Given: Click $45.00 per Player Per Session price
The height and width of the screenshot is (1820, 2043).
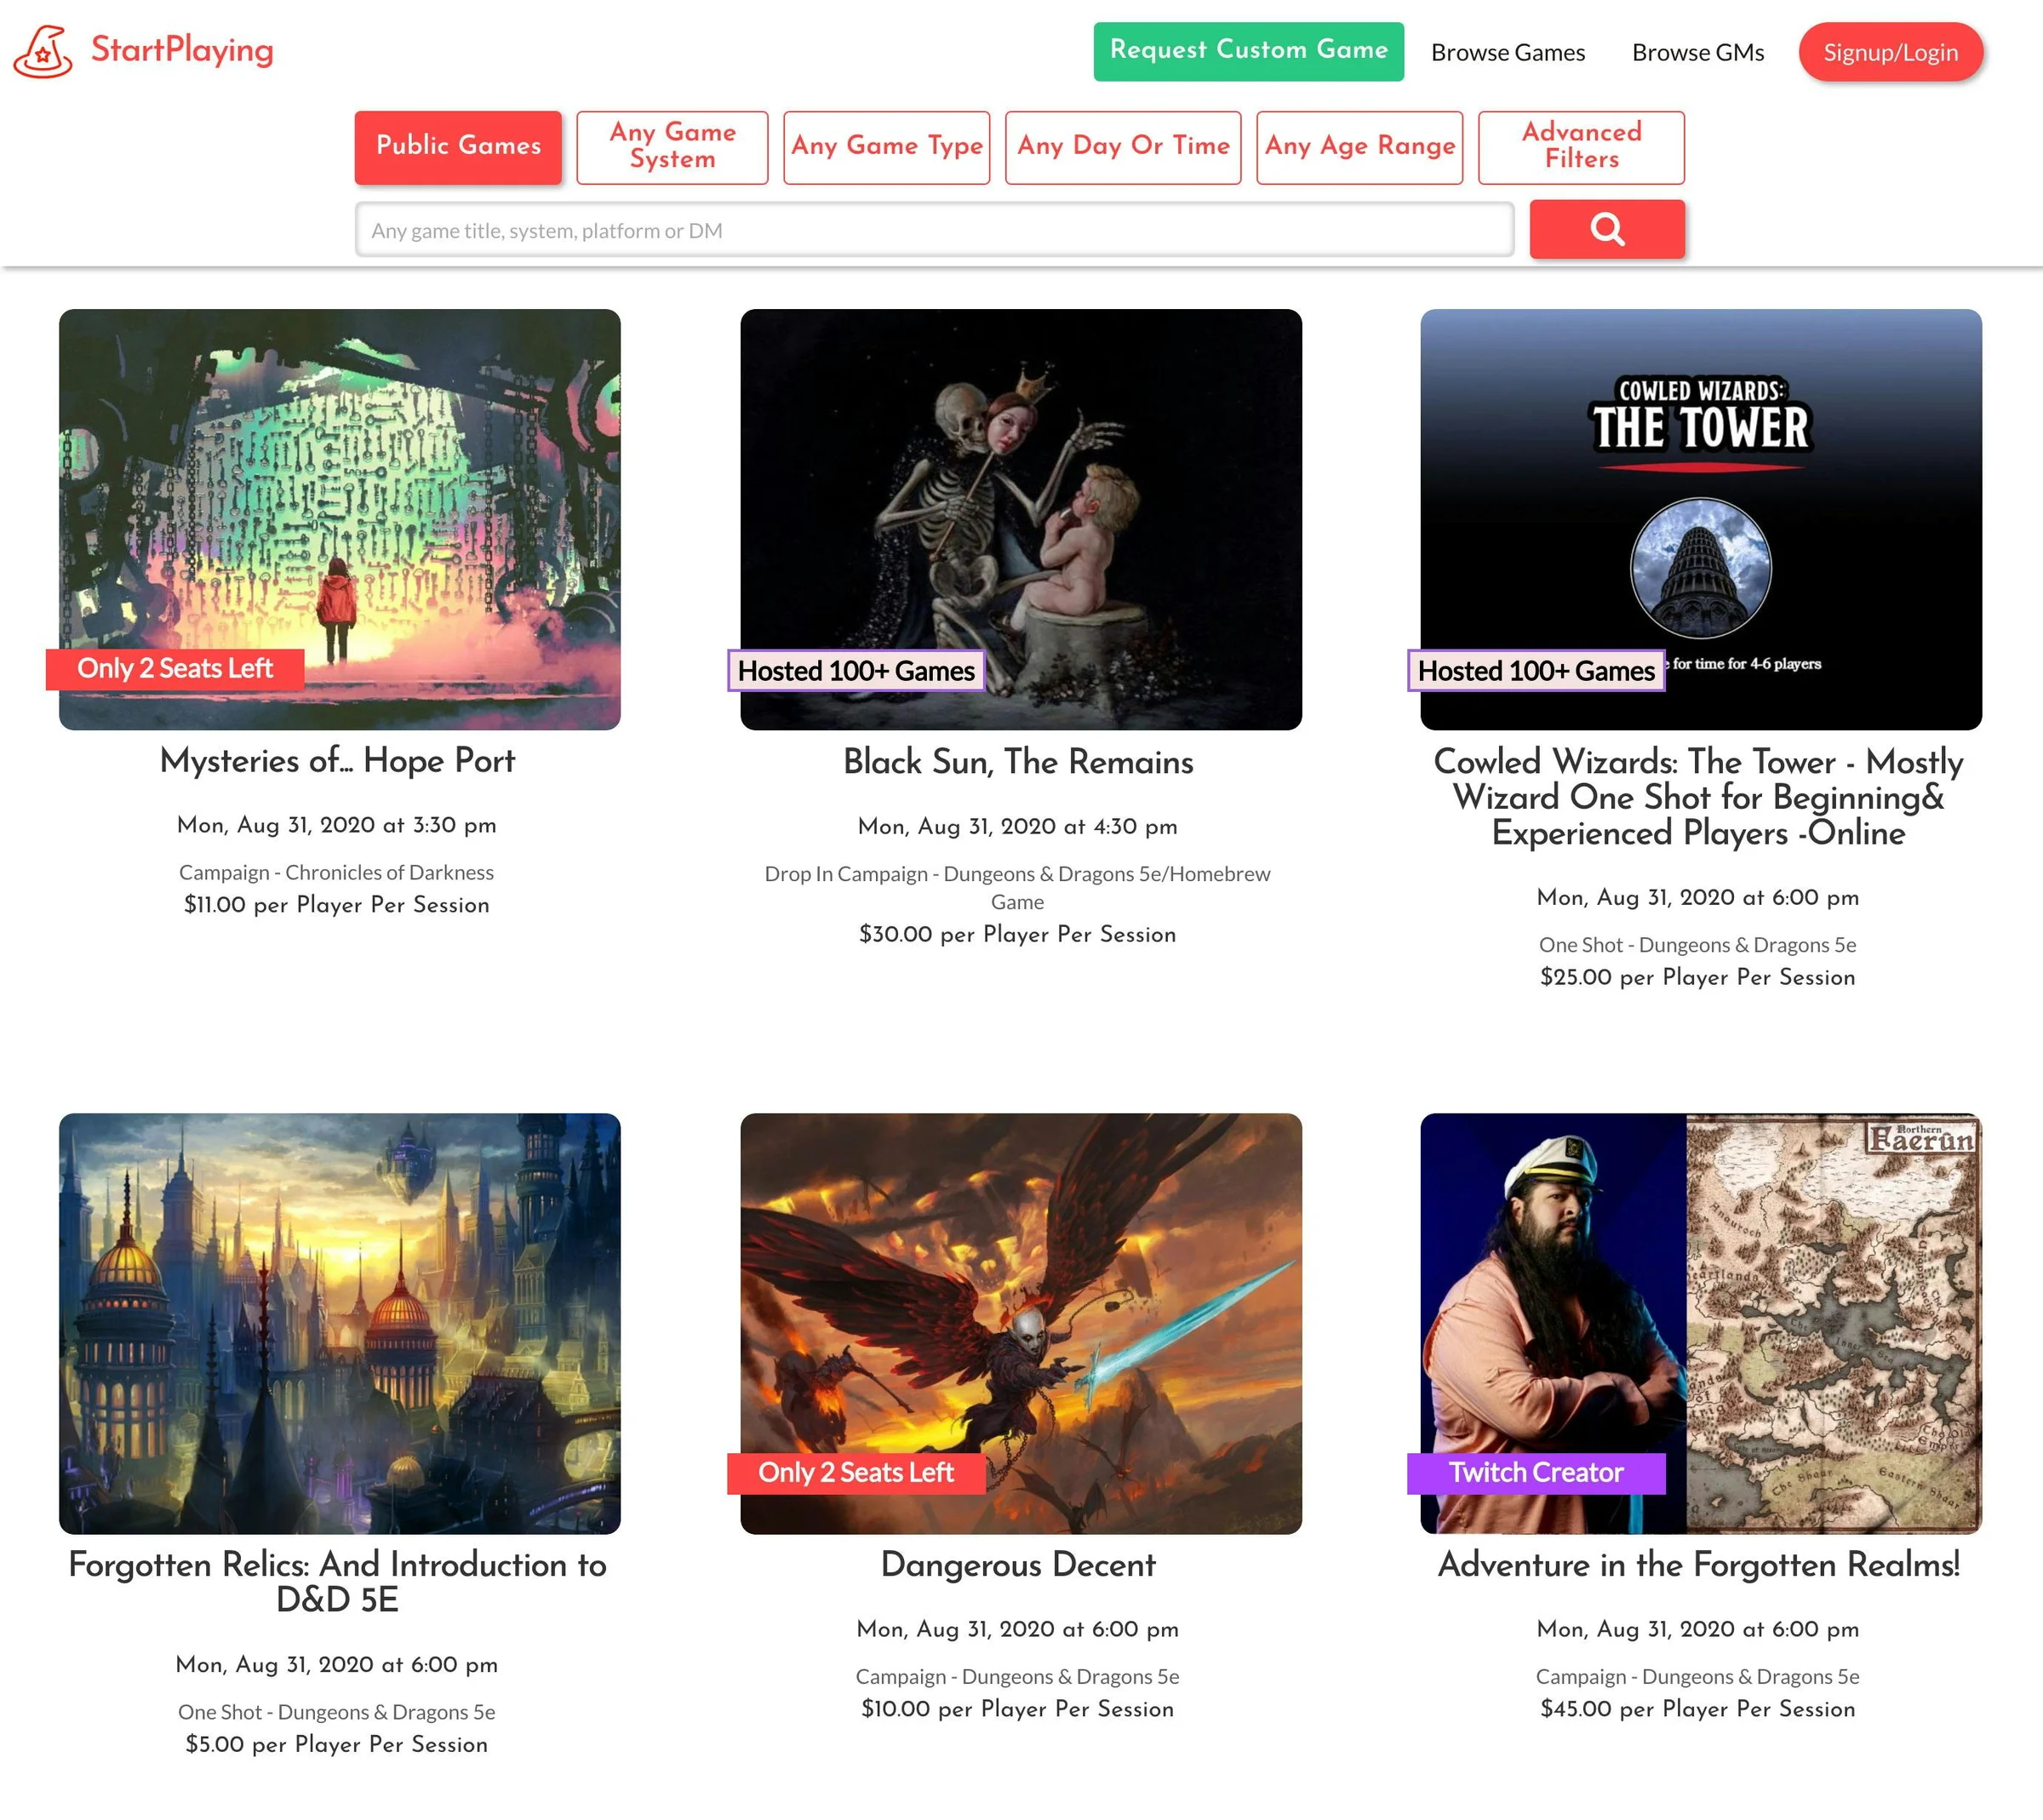Looking at the screenshot, I should tap(1698, 1709).
